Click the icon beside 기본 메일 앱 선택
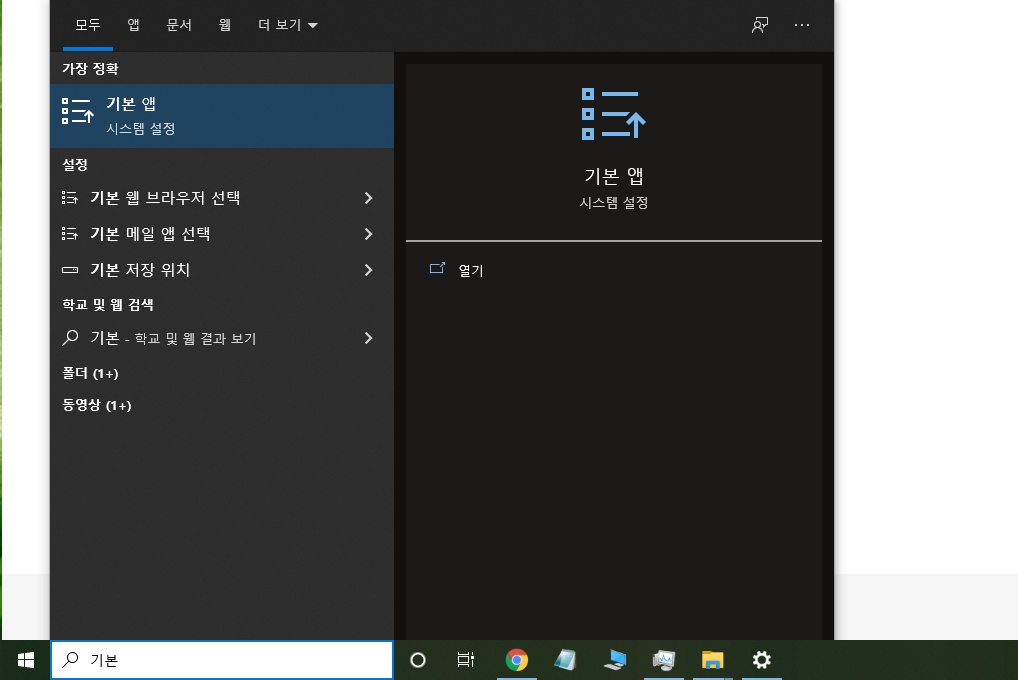The height and width of the screenshot is (680, 1018). pos(69,234)
